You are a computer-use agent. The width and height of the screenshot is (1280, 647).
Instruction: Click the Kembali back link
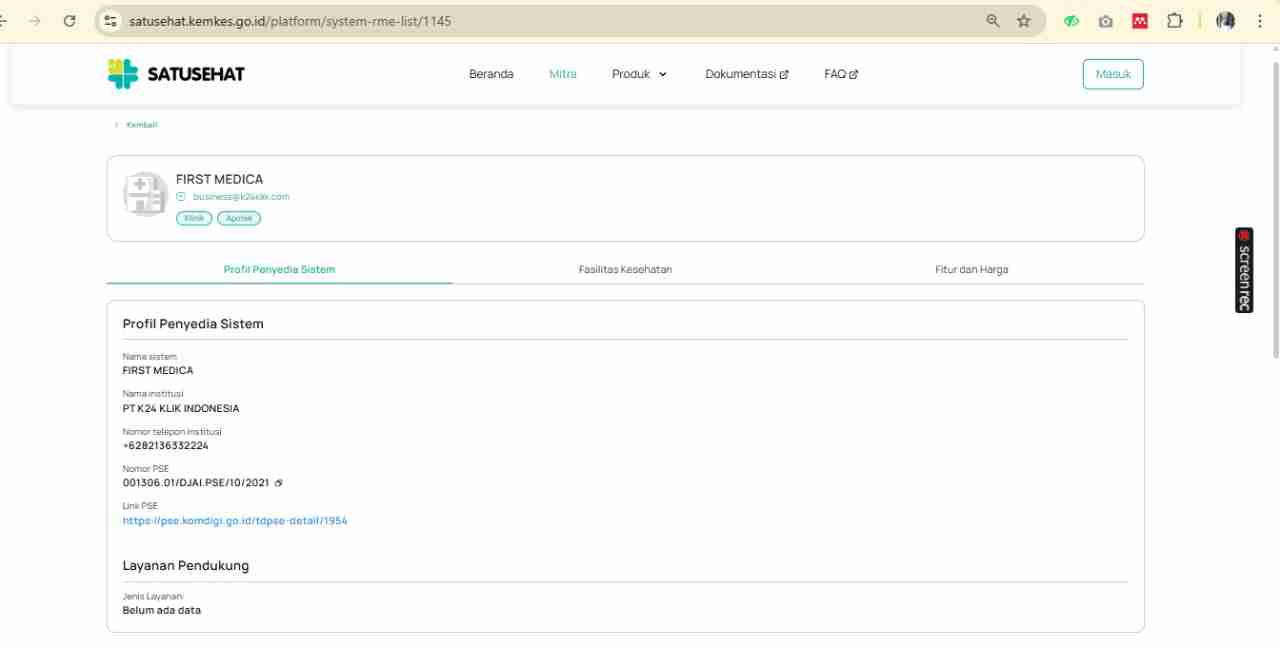click(140, 125)
